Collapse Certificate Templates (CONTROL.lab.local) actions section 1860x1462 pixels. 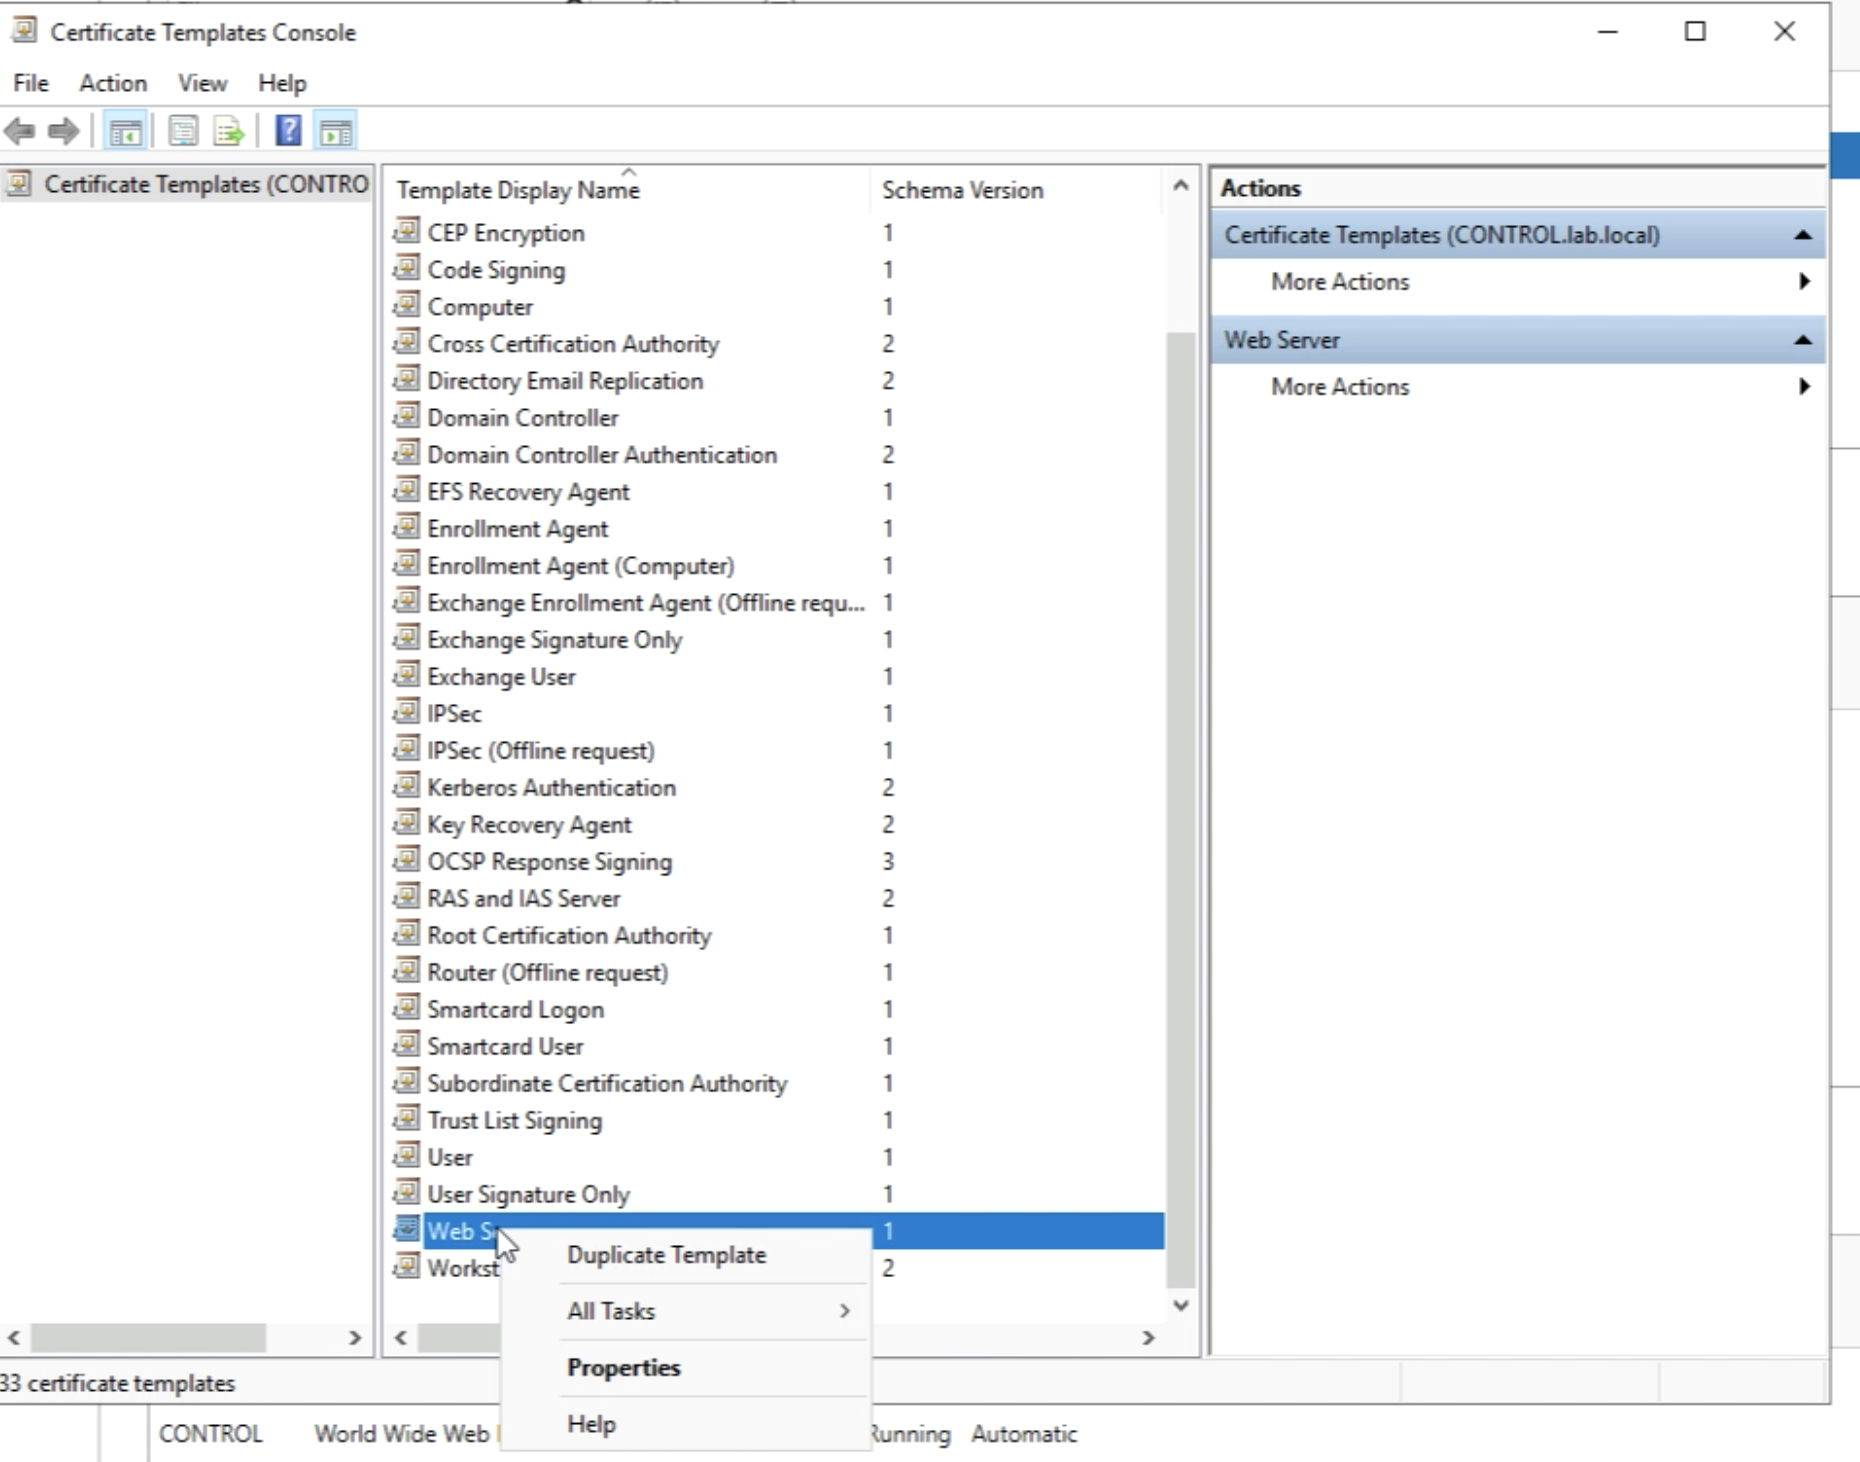1802,235
